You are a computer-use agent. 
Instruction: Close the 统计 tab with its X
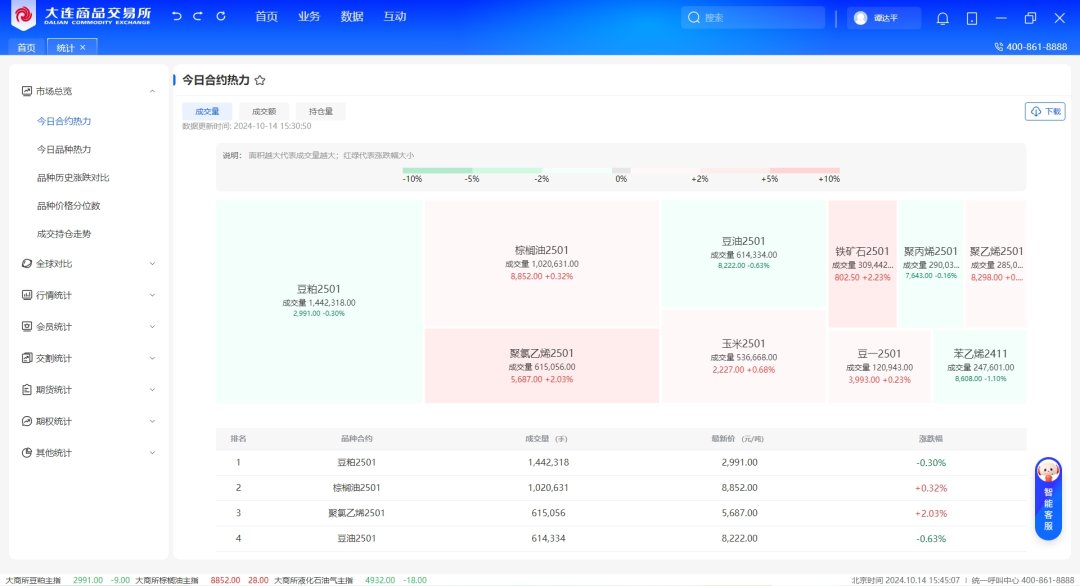point(83,47)
